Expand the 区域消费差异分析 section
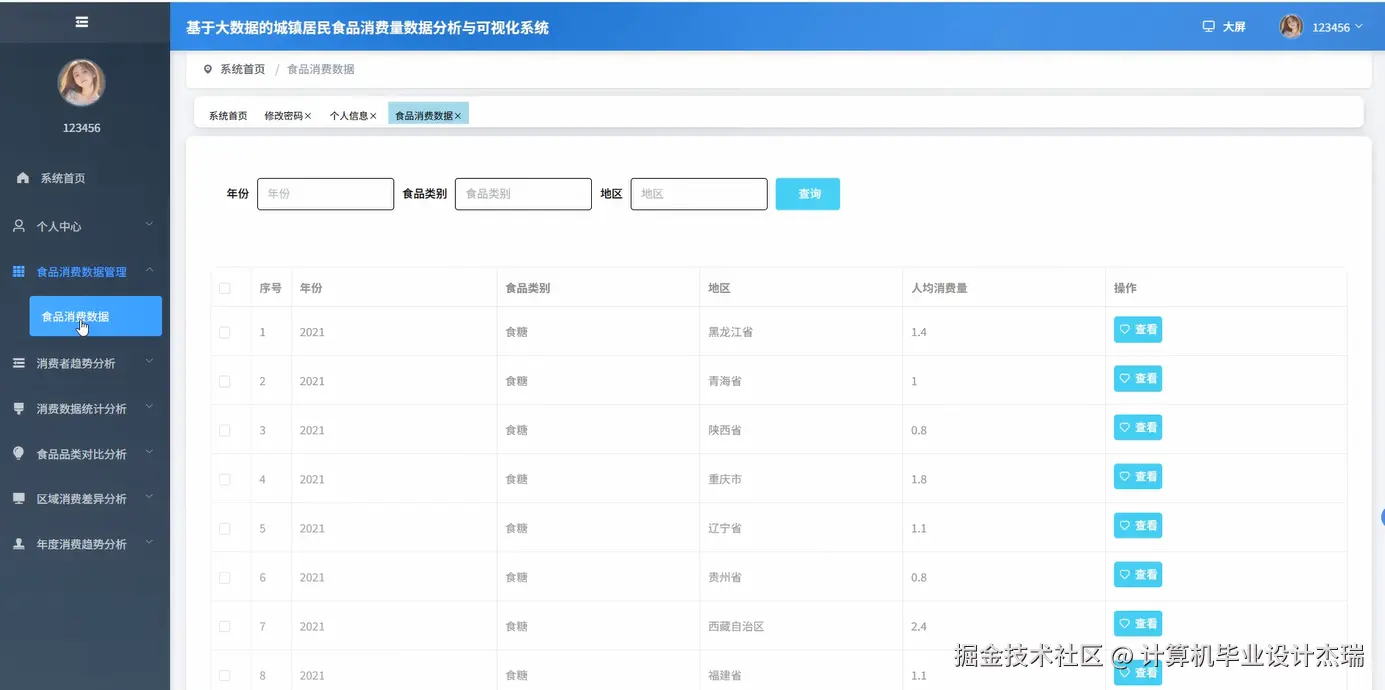The width and height of the screenshot is (1385, 690). [75, 497]
